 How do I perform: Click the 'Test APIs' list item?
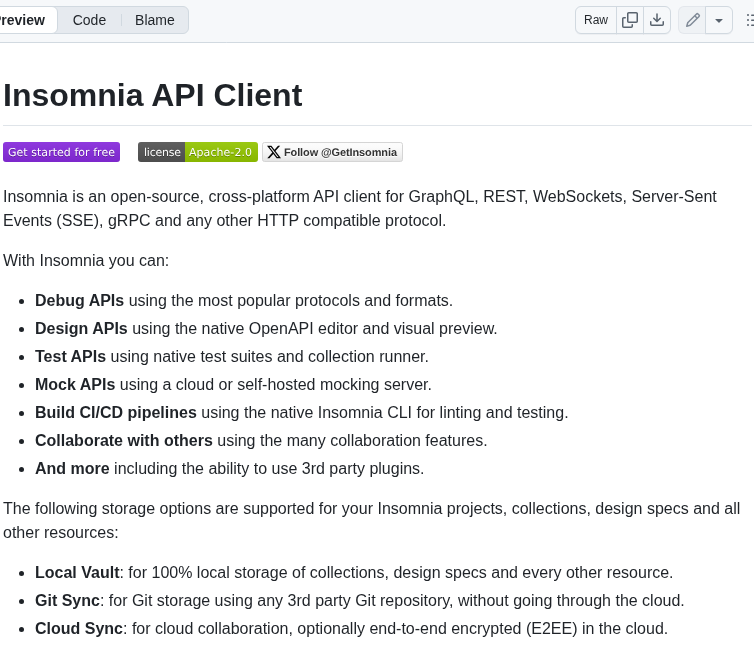point(232,356)
